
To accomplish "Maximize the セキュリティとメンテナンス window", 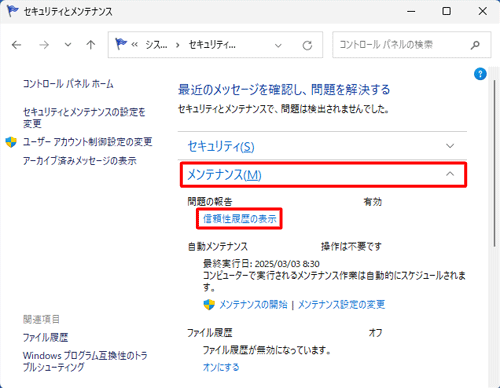I will pyautogui.click(x=446, y=11).
